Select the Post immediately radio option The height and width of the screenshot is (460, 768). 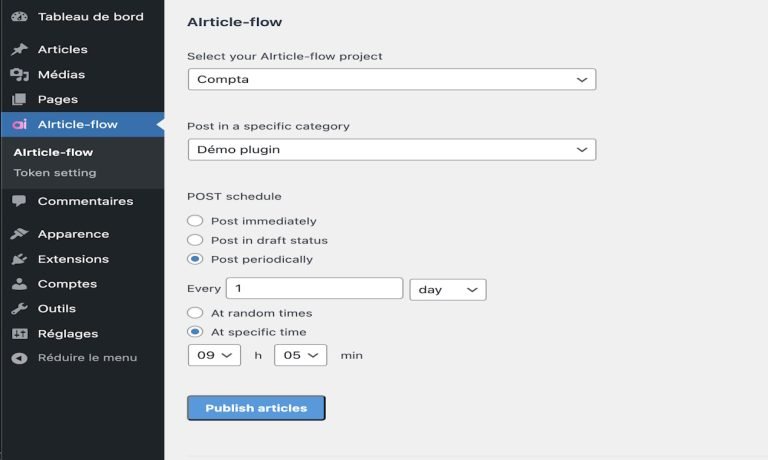[x=196, y=221]
